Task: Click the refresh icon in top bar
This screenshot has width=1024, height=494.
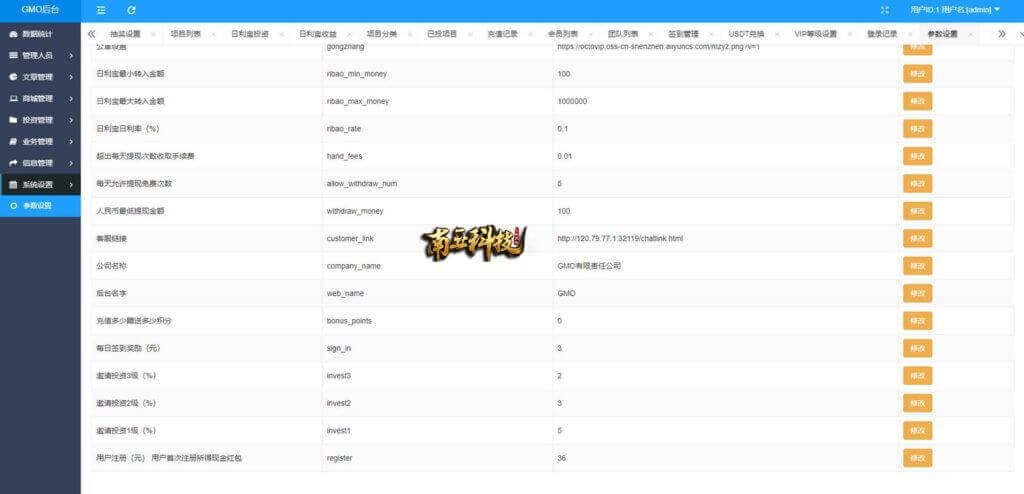Action: [x=131, y=9]
